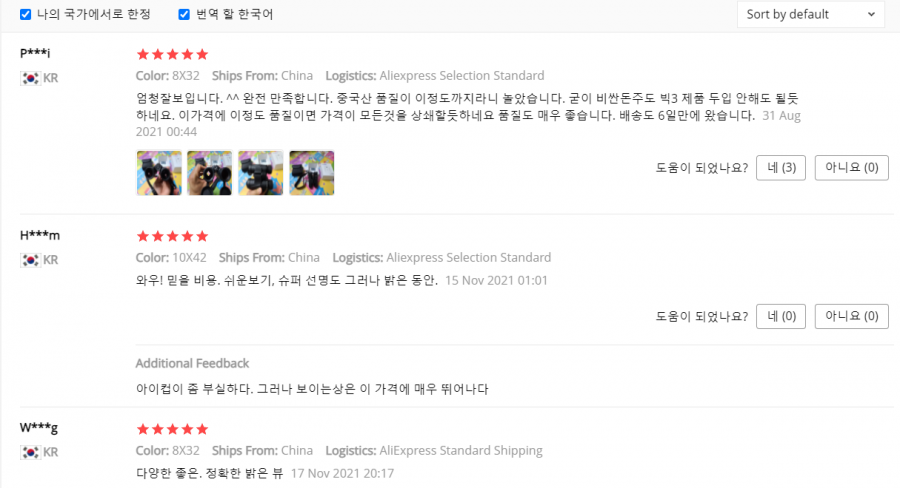The height and width of the screenshot is (488, 900).
Task: Click the five-star rating of W***g's review
Action: click(x=172, y=429)
